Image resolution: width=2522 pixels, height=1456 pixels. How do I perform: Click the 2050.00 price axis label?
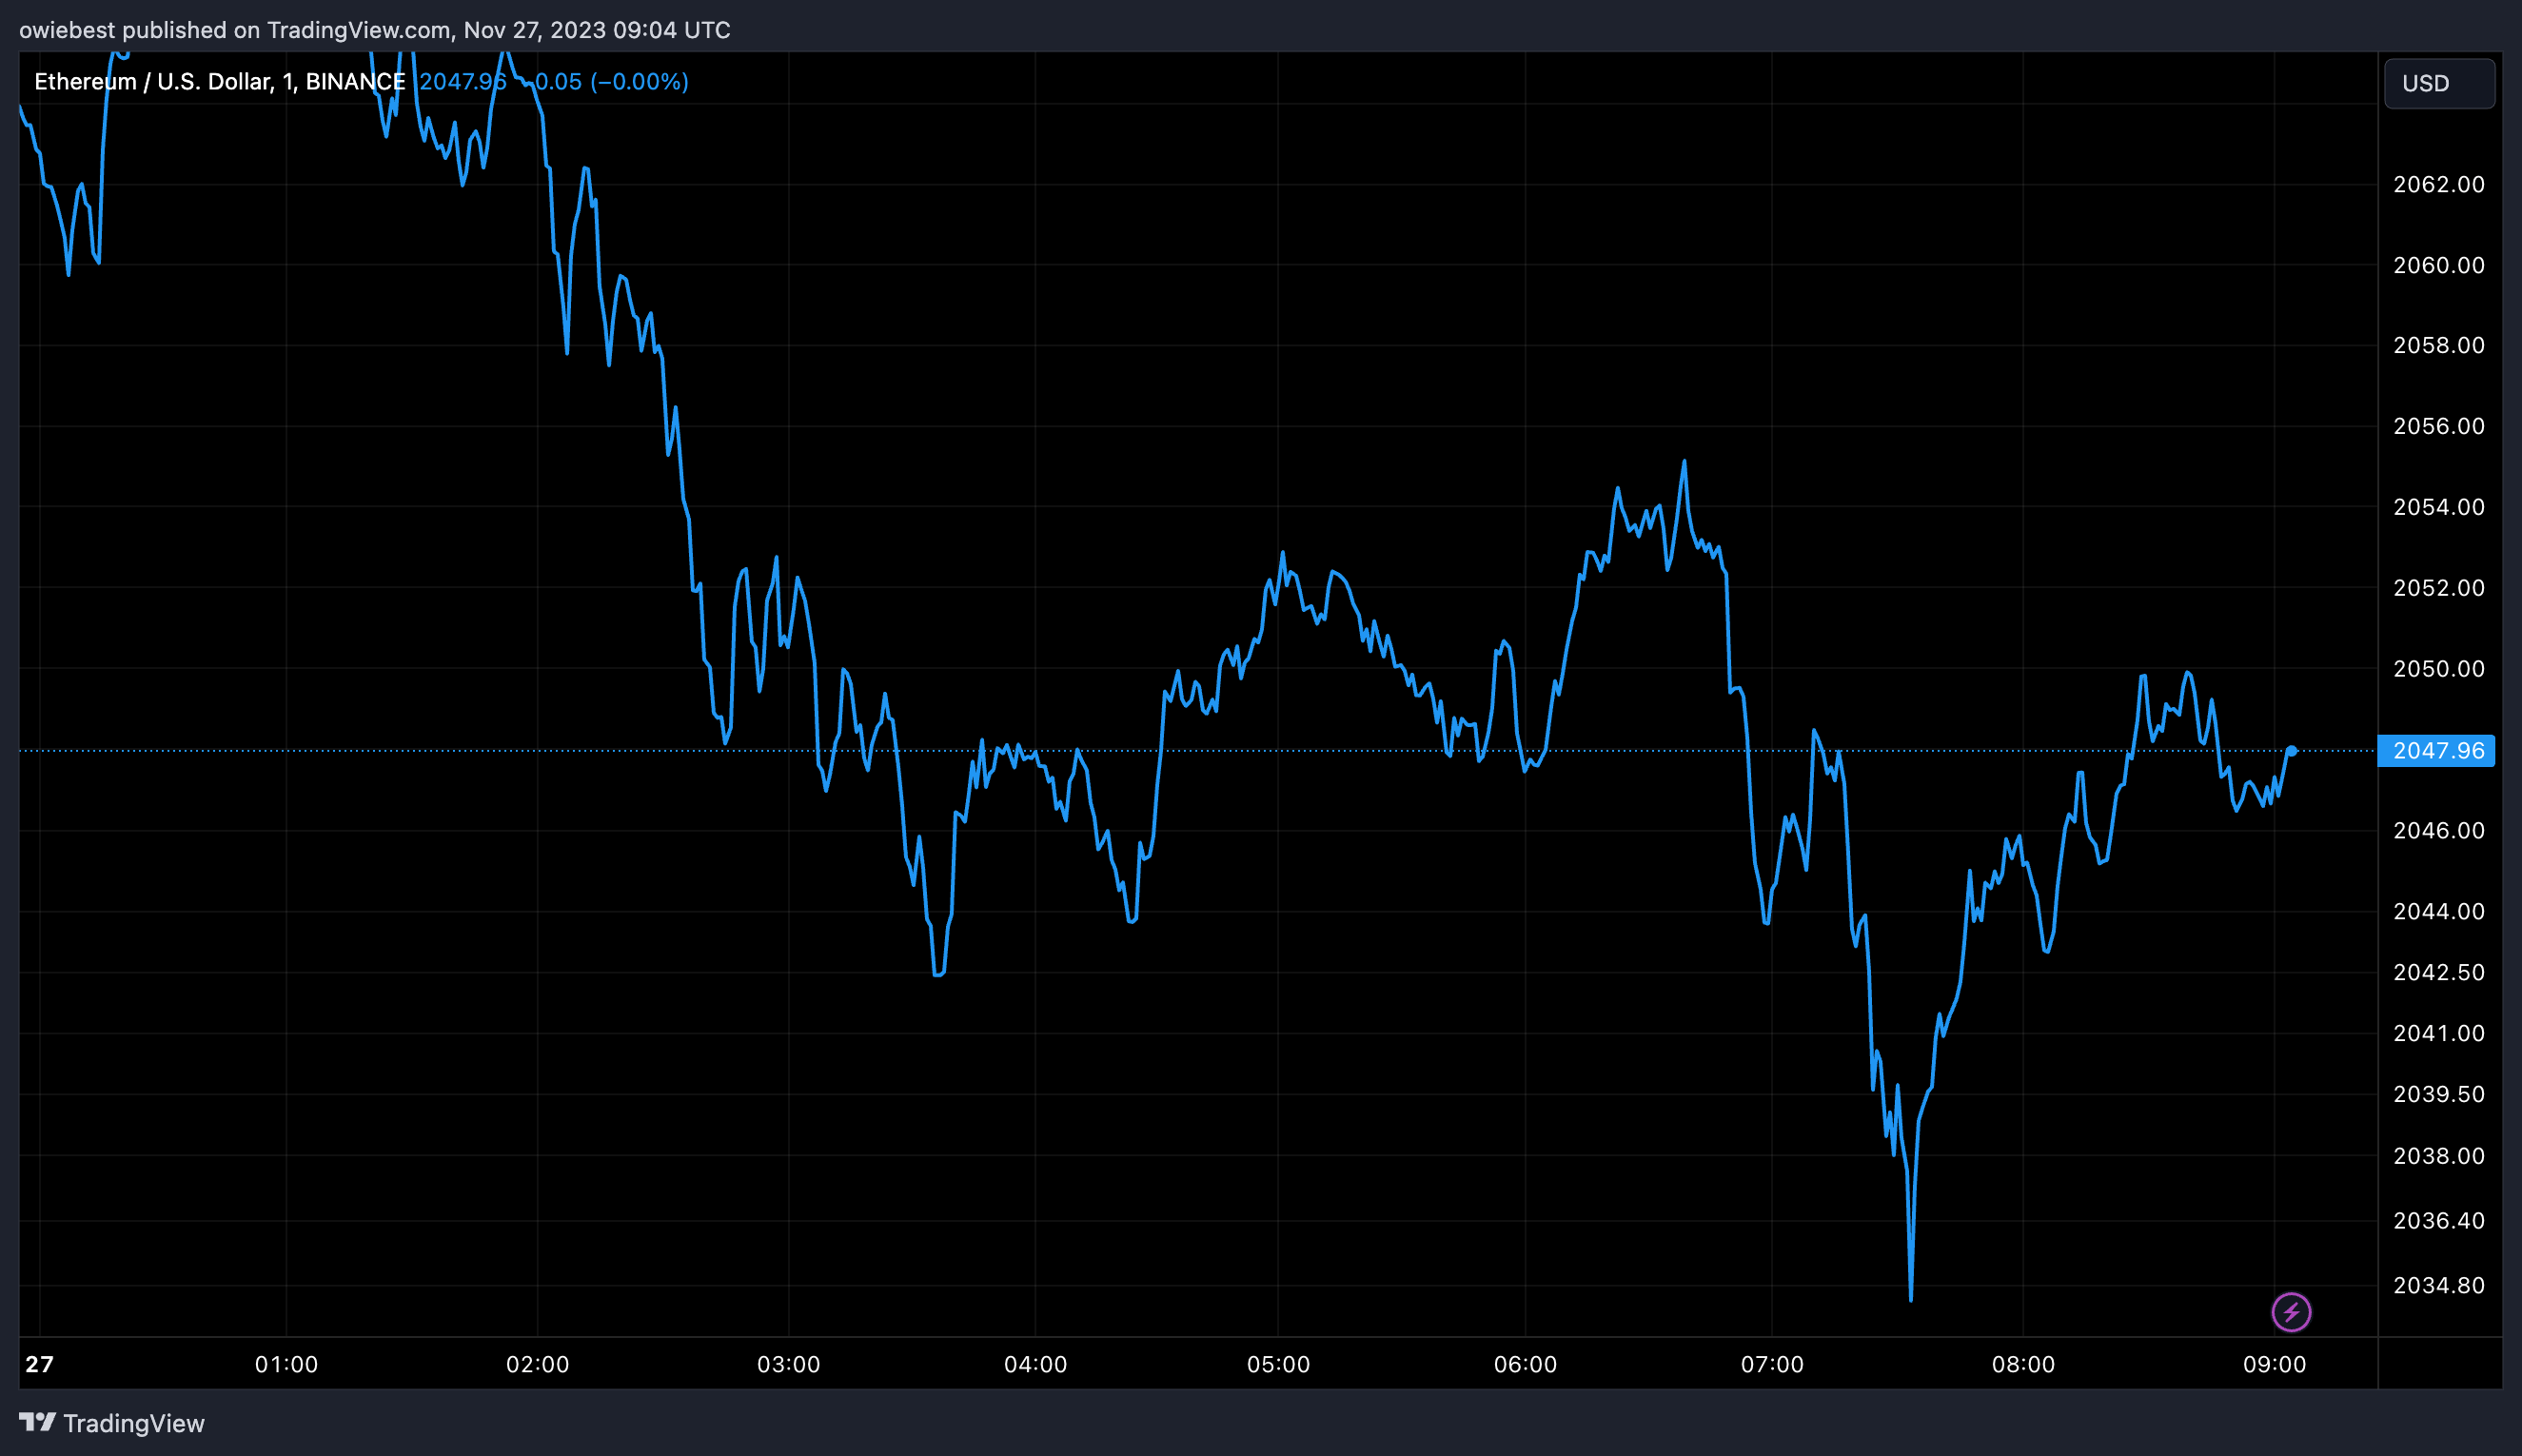(2439, 669)
